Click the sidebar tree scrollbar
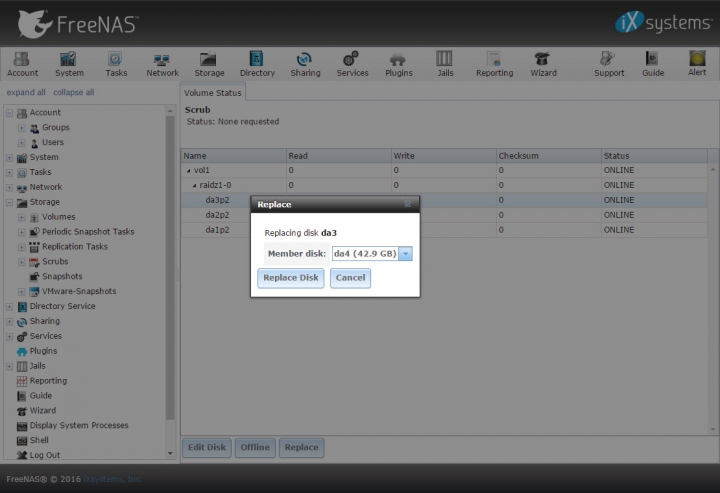Image resolution: width=720 pixels, height=493 pixels. (x=170, y=266)
